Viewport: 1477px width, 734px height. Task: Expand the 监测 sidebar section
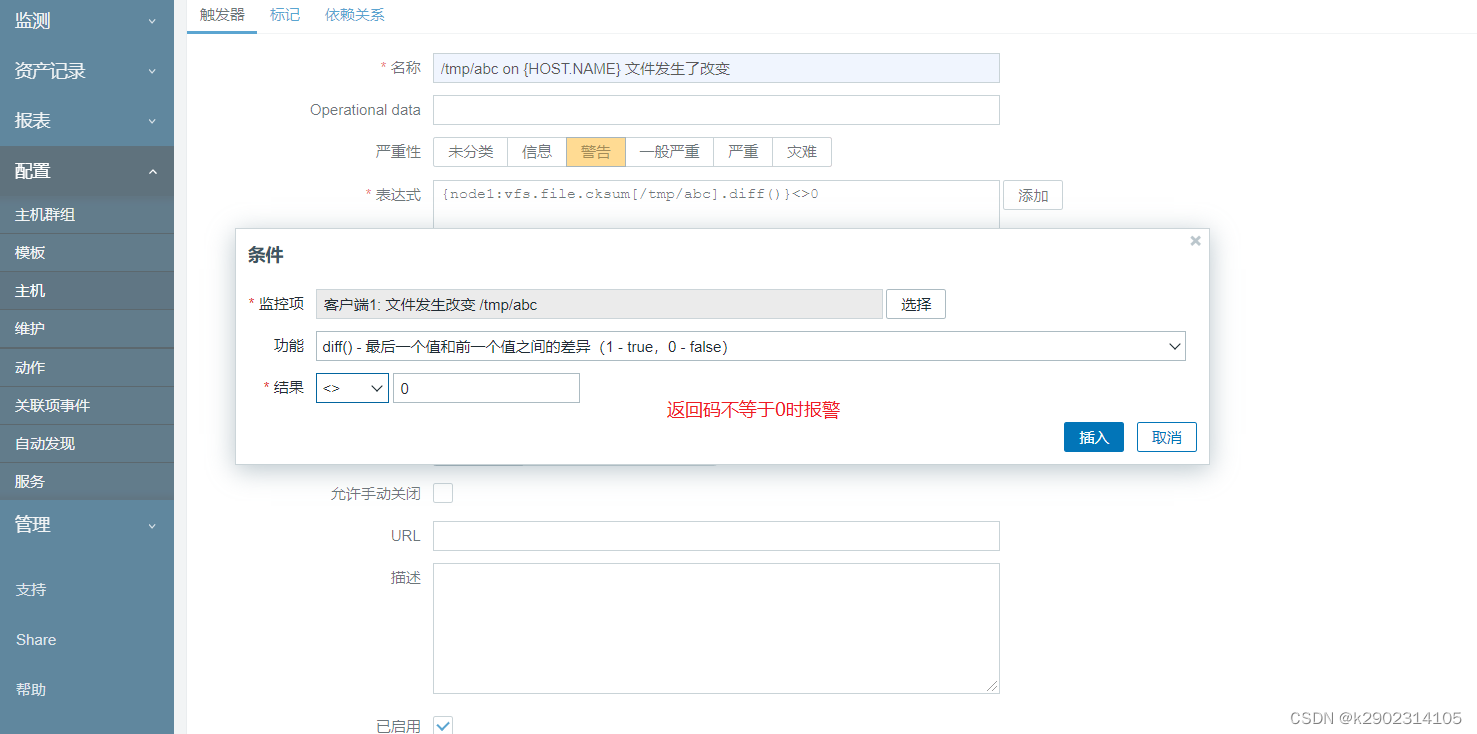[87, 20]
